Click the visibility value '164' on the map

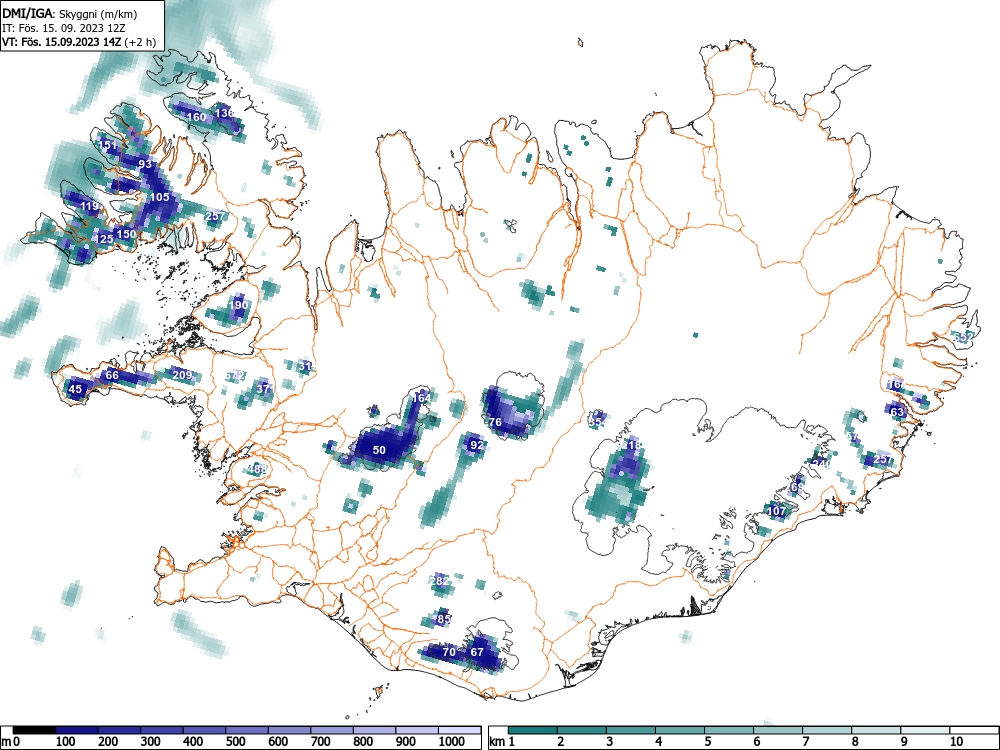422,398
